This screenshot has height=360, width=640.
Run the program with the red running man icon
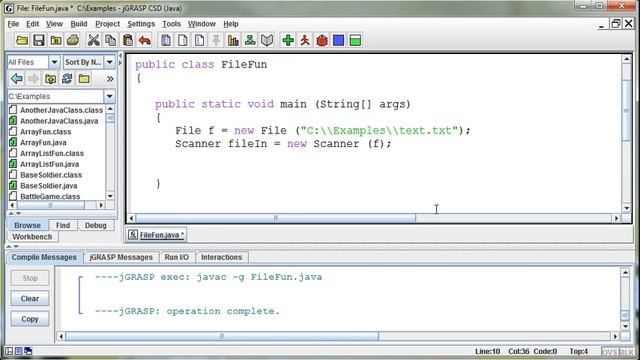click(305, 40)
